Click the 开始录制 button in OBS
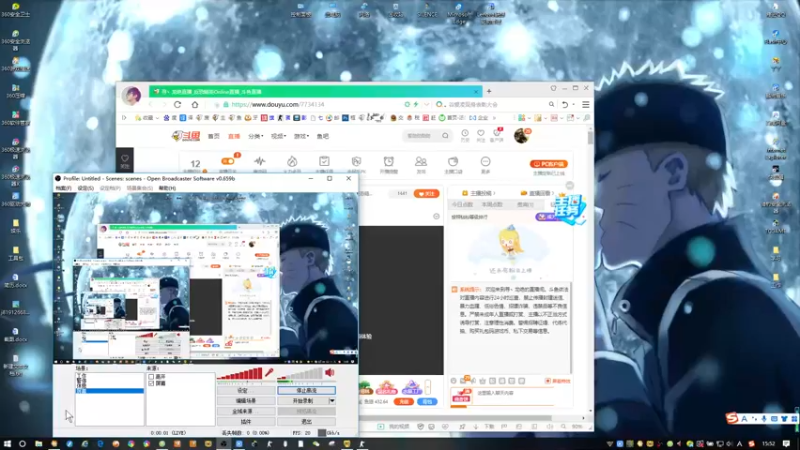Viewport: 800px width, 450px height. coord(303,401)
